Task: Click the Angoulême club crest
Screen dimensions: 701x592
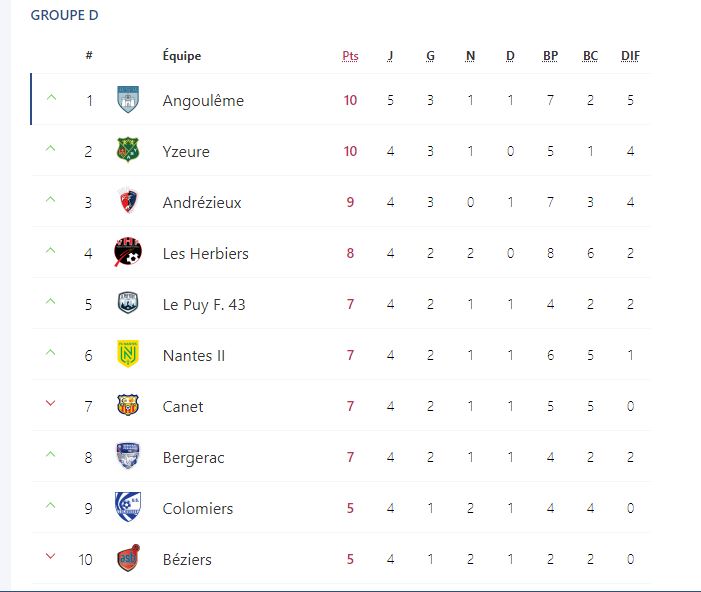Action: pos(128,99)
